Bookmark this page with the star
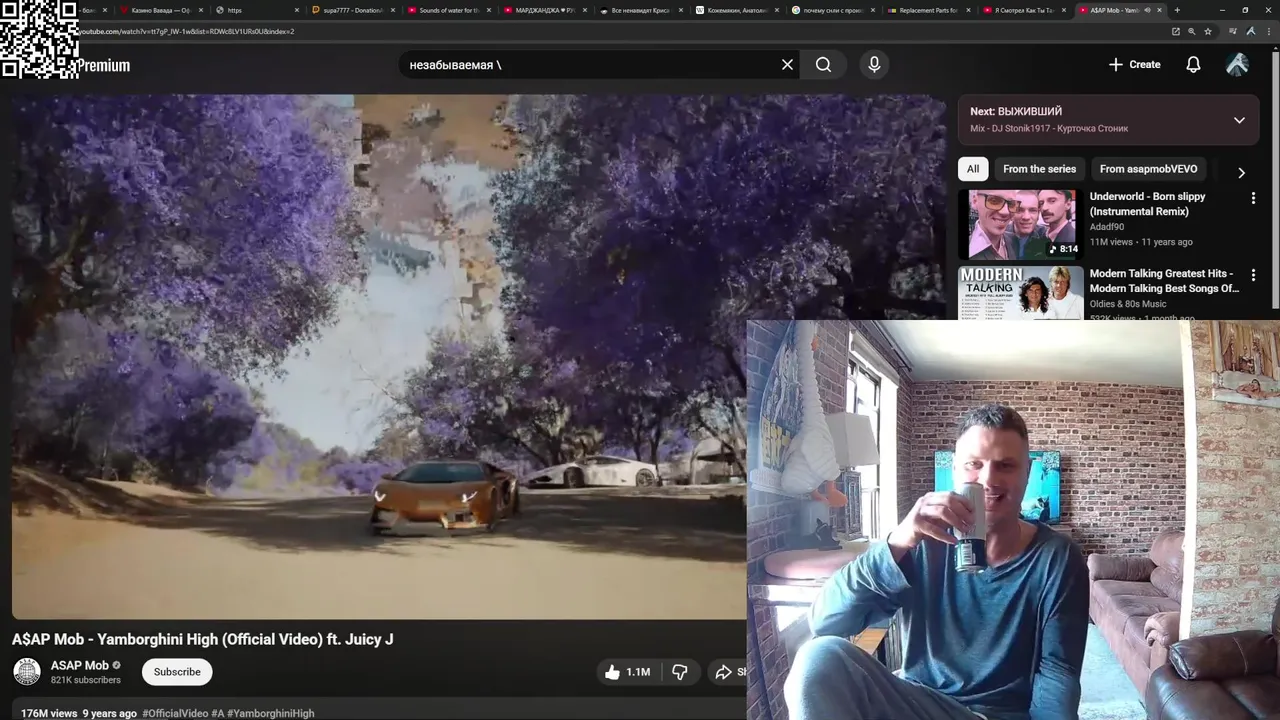 1207,31
